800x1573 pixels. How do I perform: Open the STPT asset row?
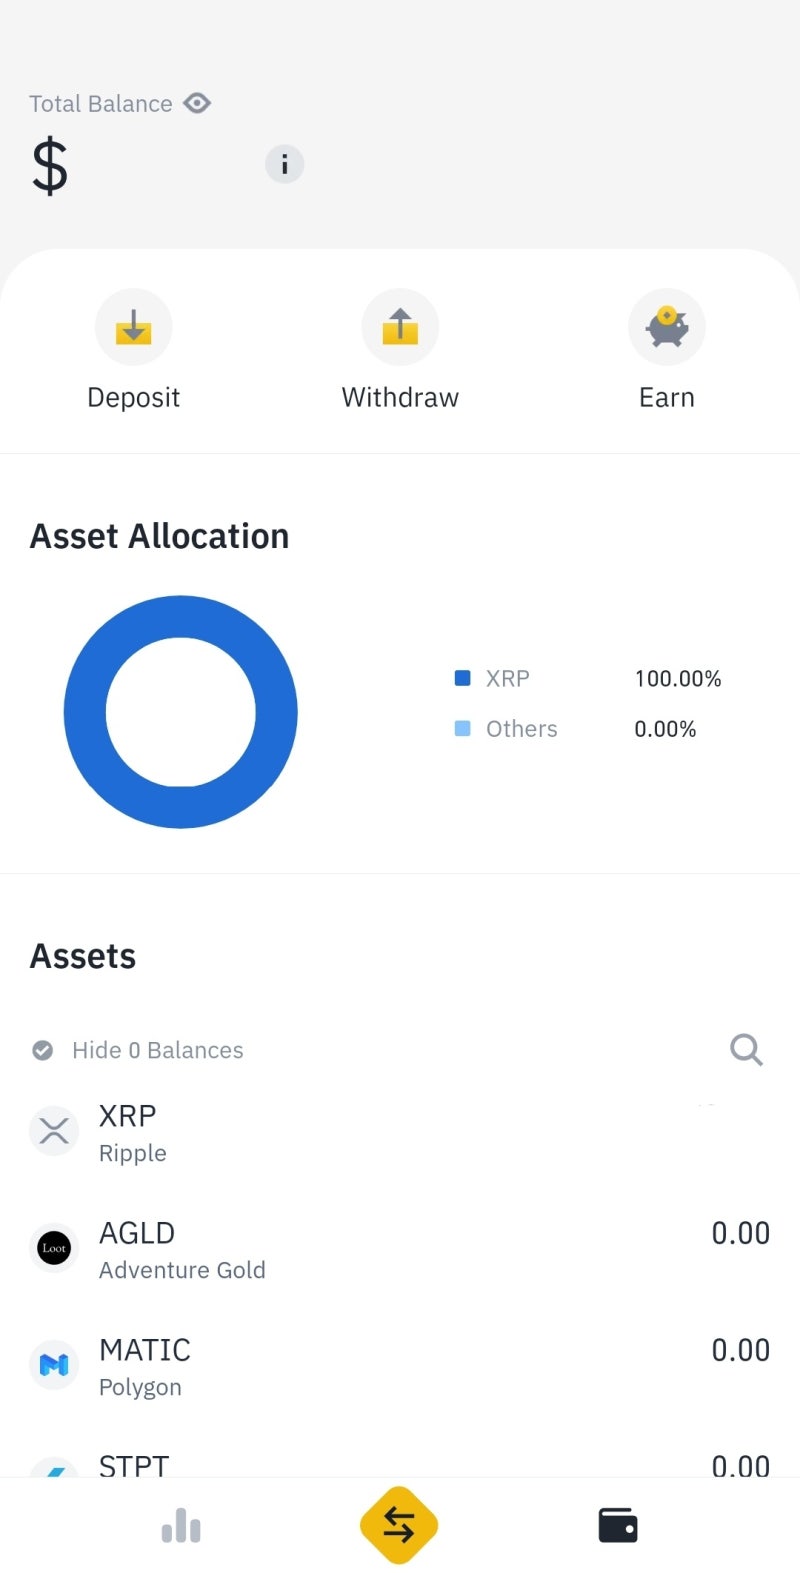click(400, 1464)
